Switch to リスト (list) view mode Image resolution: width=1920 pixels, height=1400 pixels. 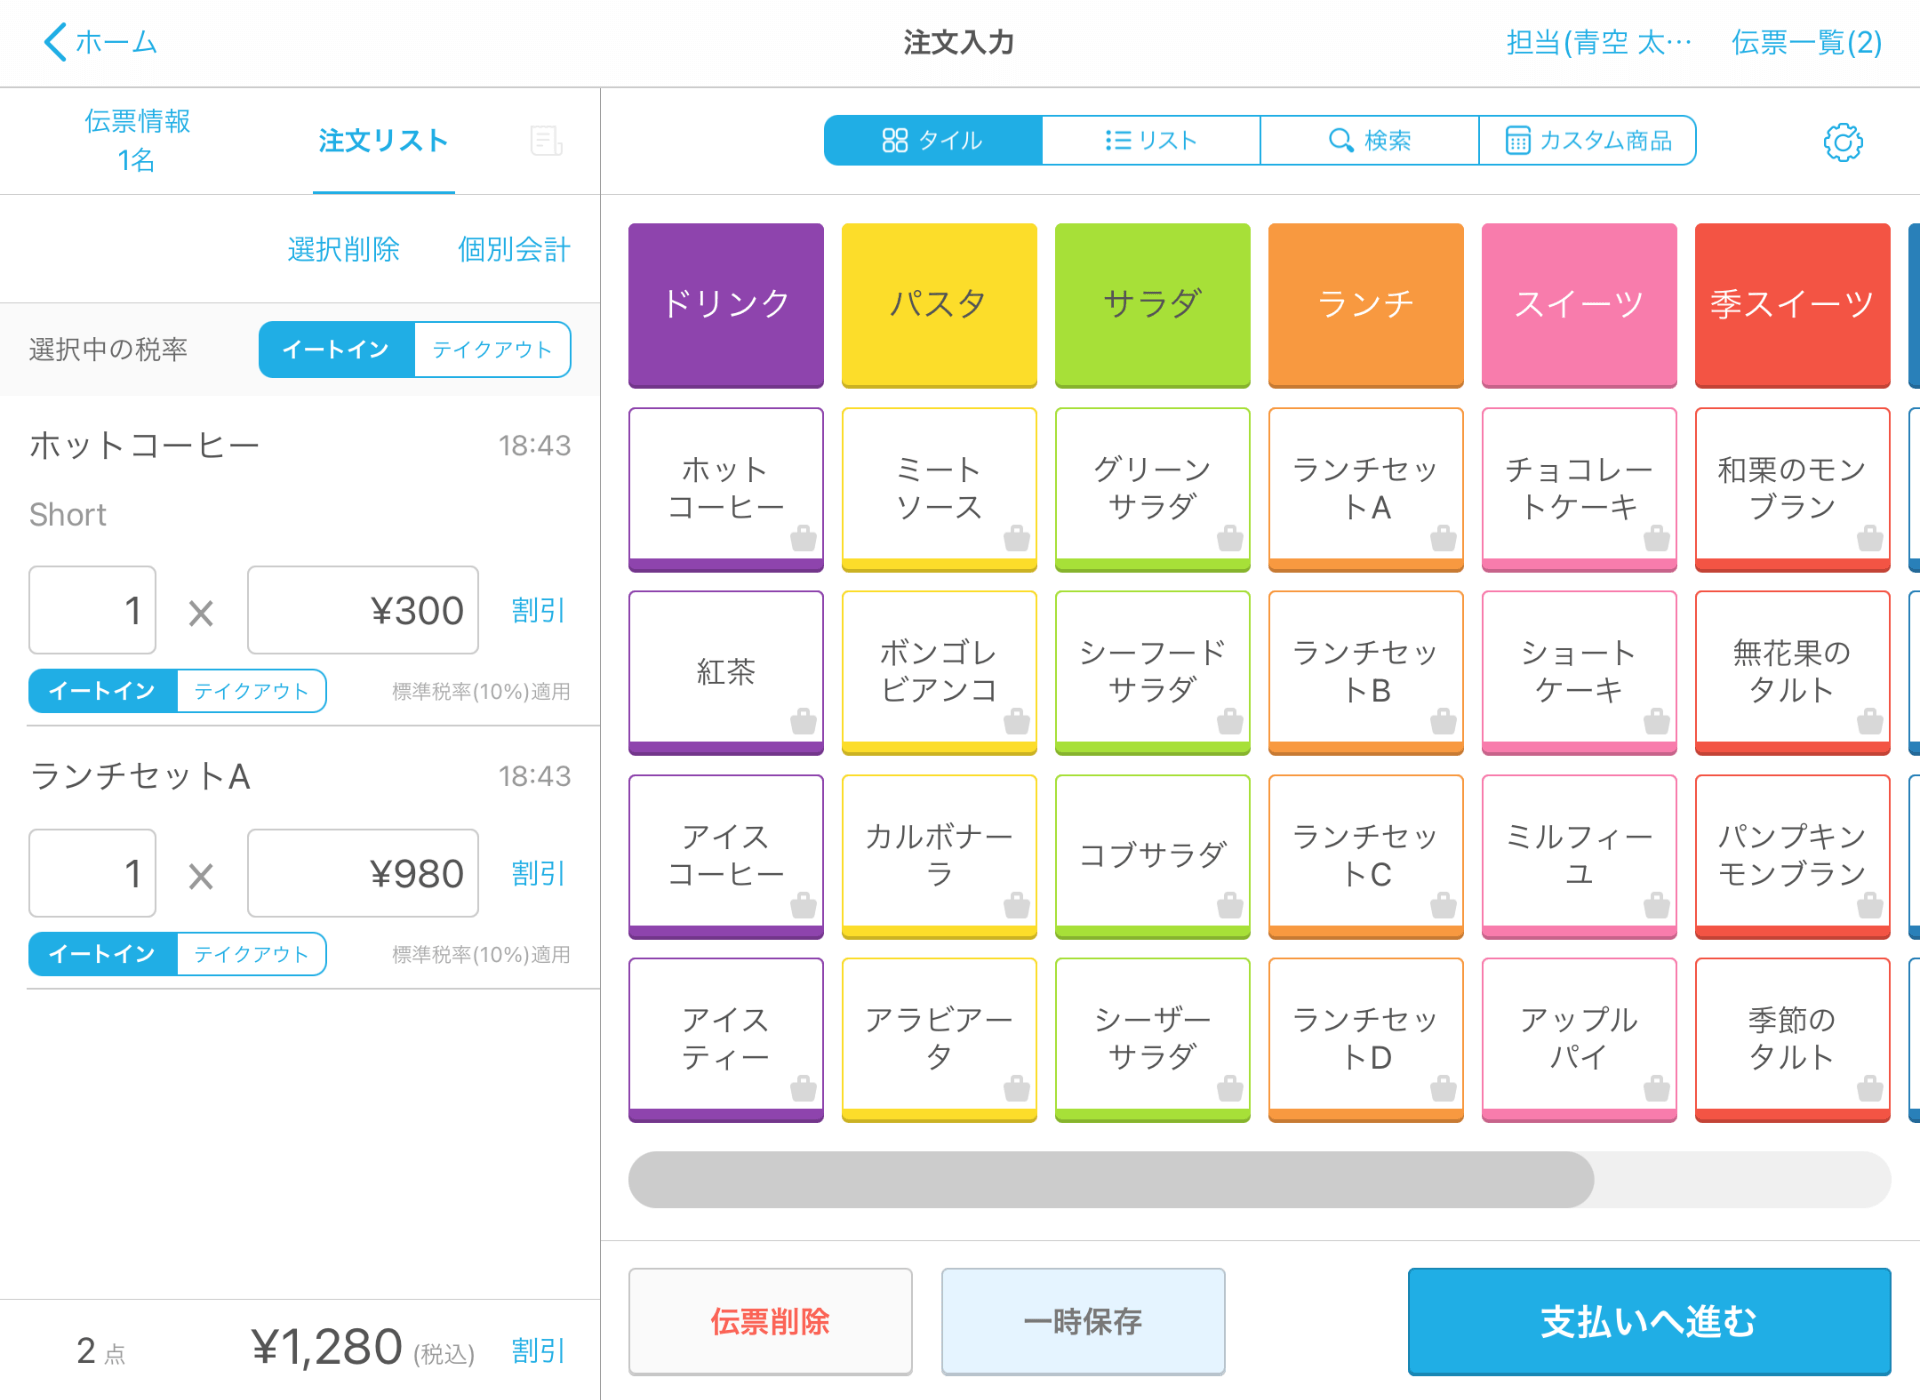(x=1149, y=140)
